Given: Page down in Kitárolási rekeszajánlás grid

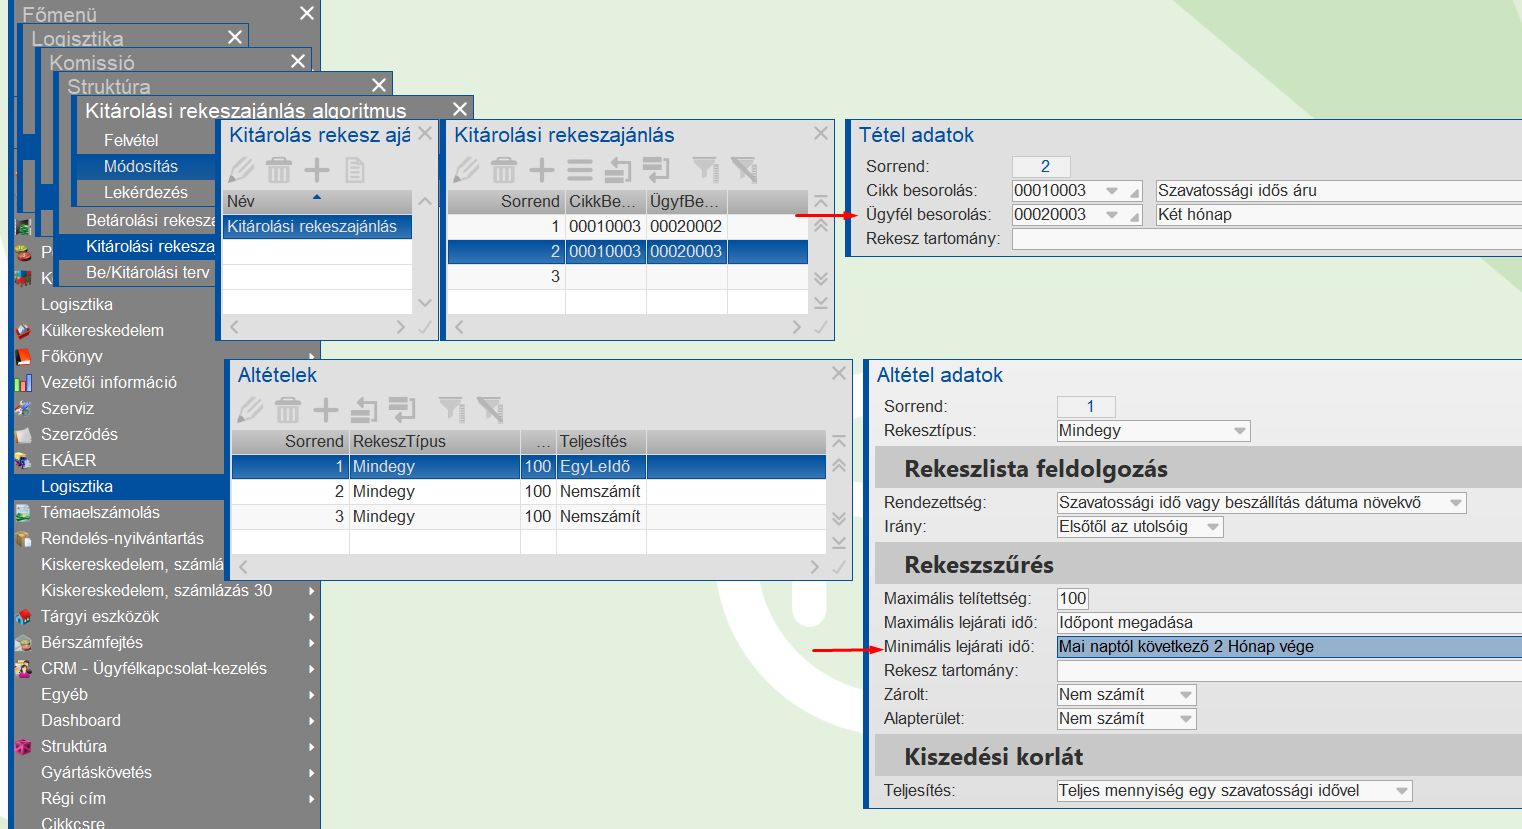Looking at the screenshot, I should coord(821,278).
